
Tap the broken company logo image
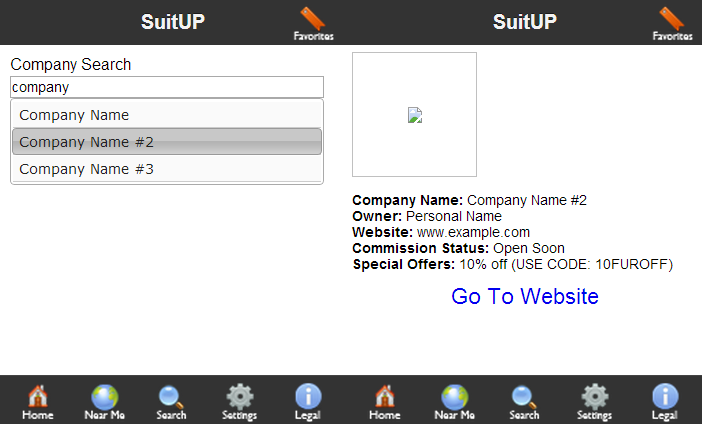(x=415, y=115)
